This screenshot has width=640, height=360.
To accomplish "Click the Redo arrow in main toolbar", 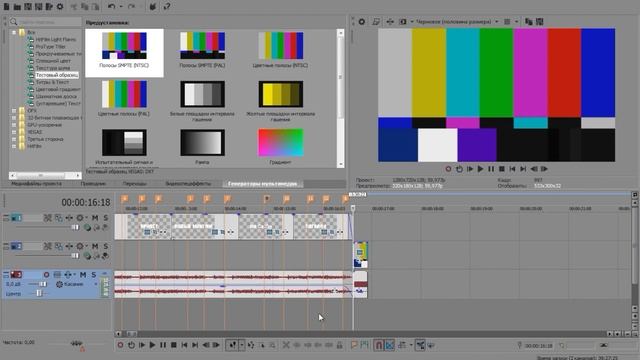I will 131,7.
